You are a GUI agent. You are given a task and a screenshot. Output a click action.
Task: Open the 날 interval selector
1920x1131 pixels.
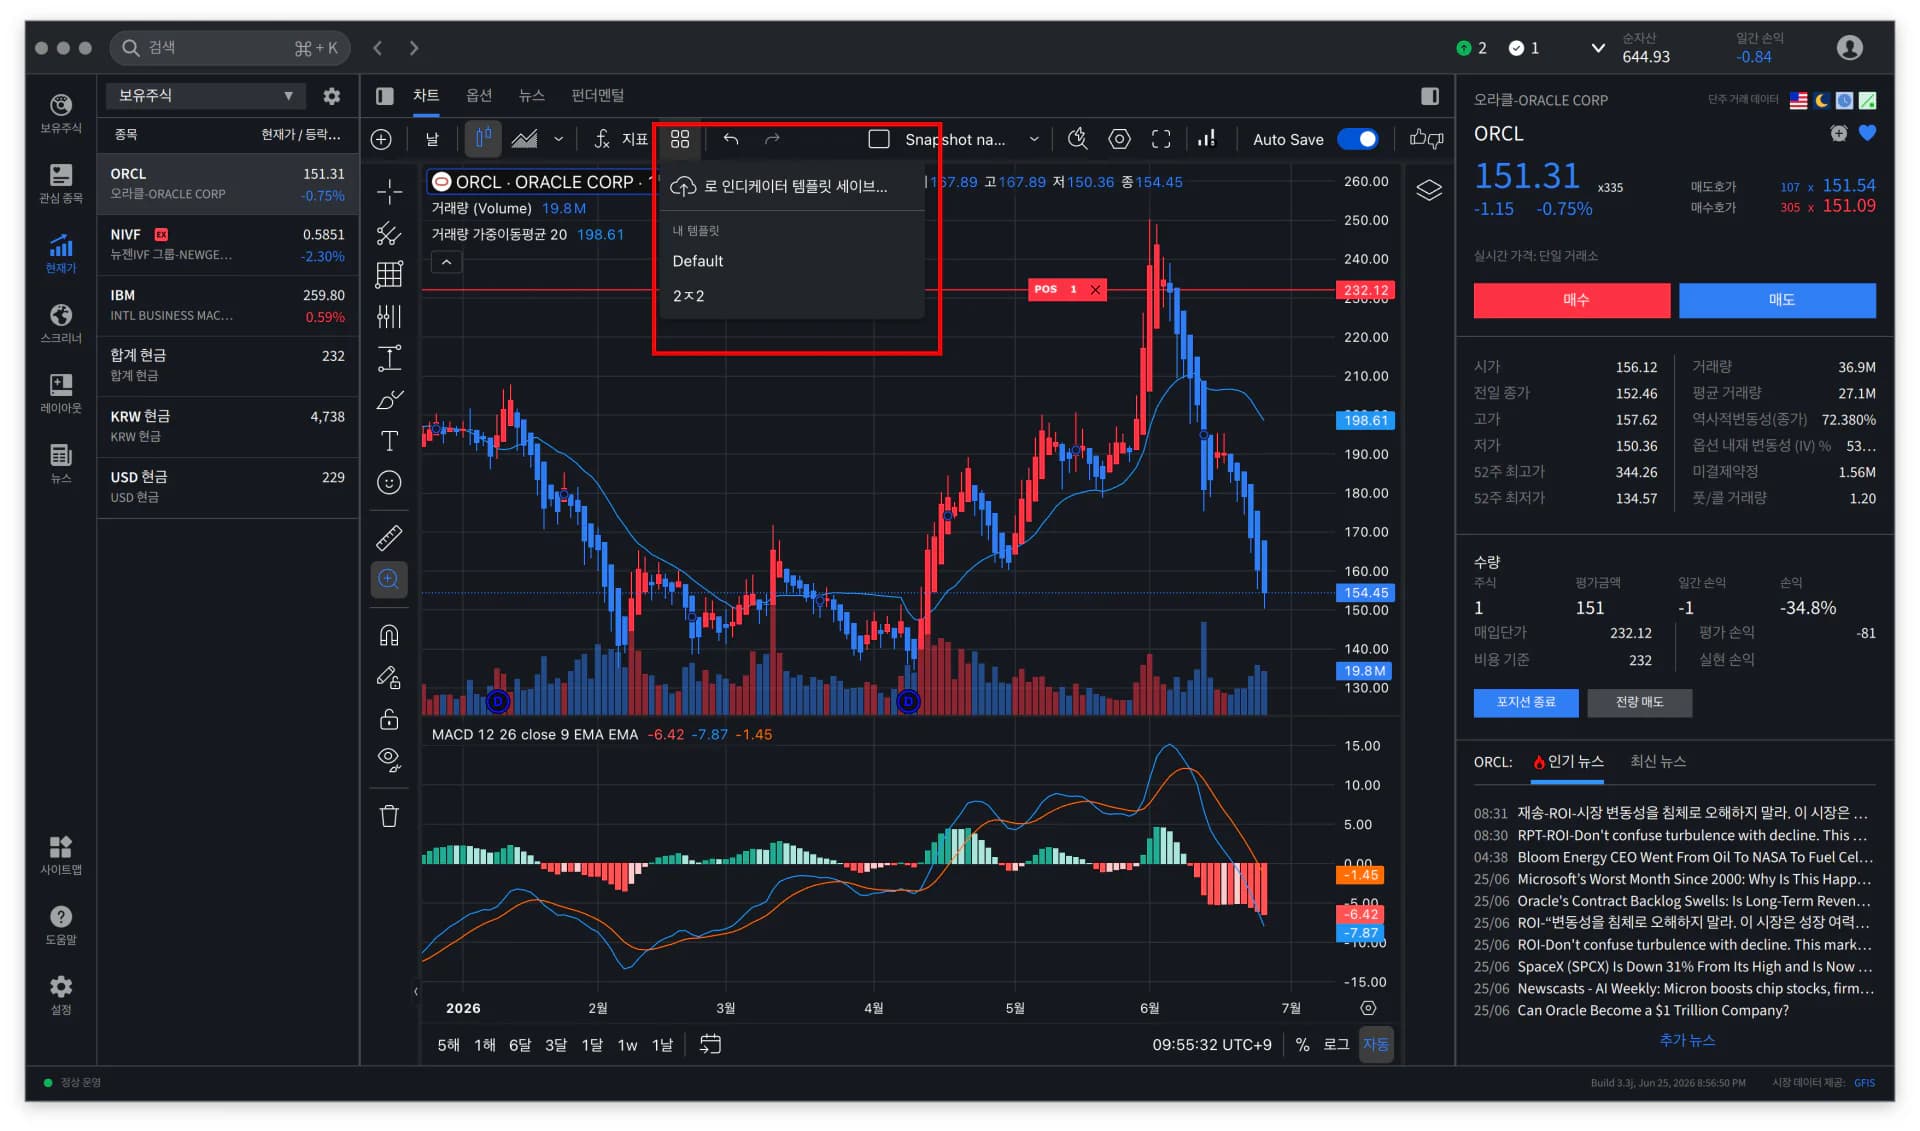point(432,139)
